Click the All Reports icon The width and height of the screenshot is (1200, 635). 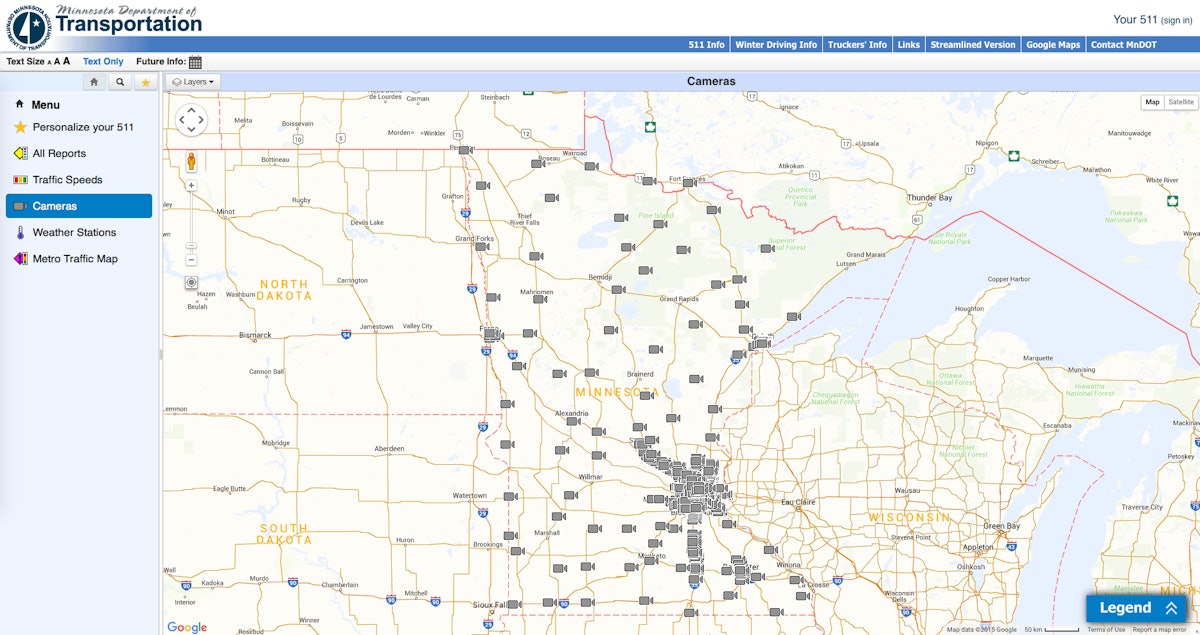[18, 153]
